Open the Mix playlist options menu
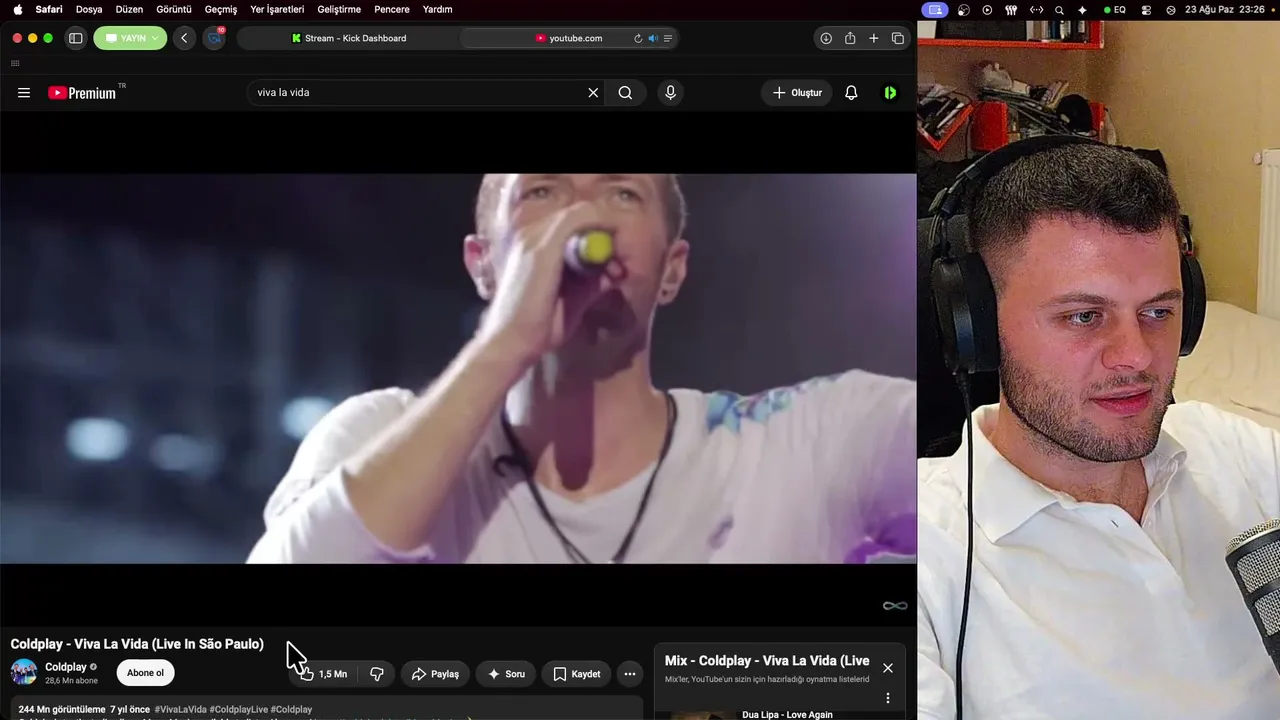Viewport: 1280px width, 720px height. [x=888, y=698]
